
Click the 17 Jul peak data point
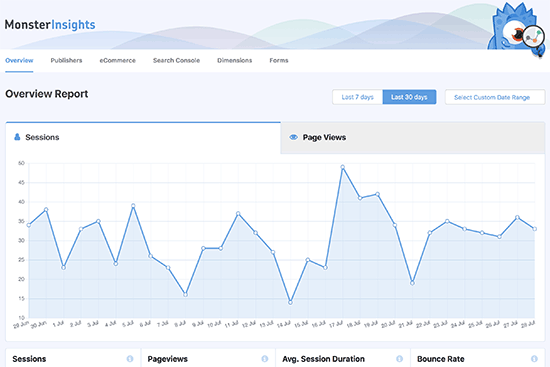coord(343,167)
